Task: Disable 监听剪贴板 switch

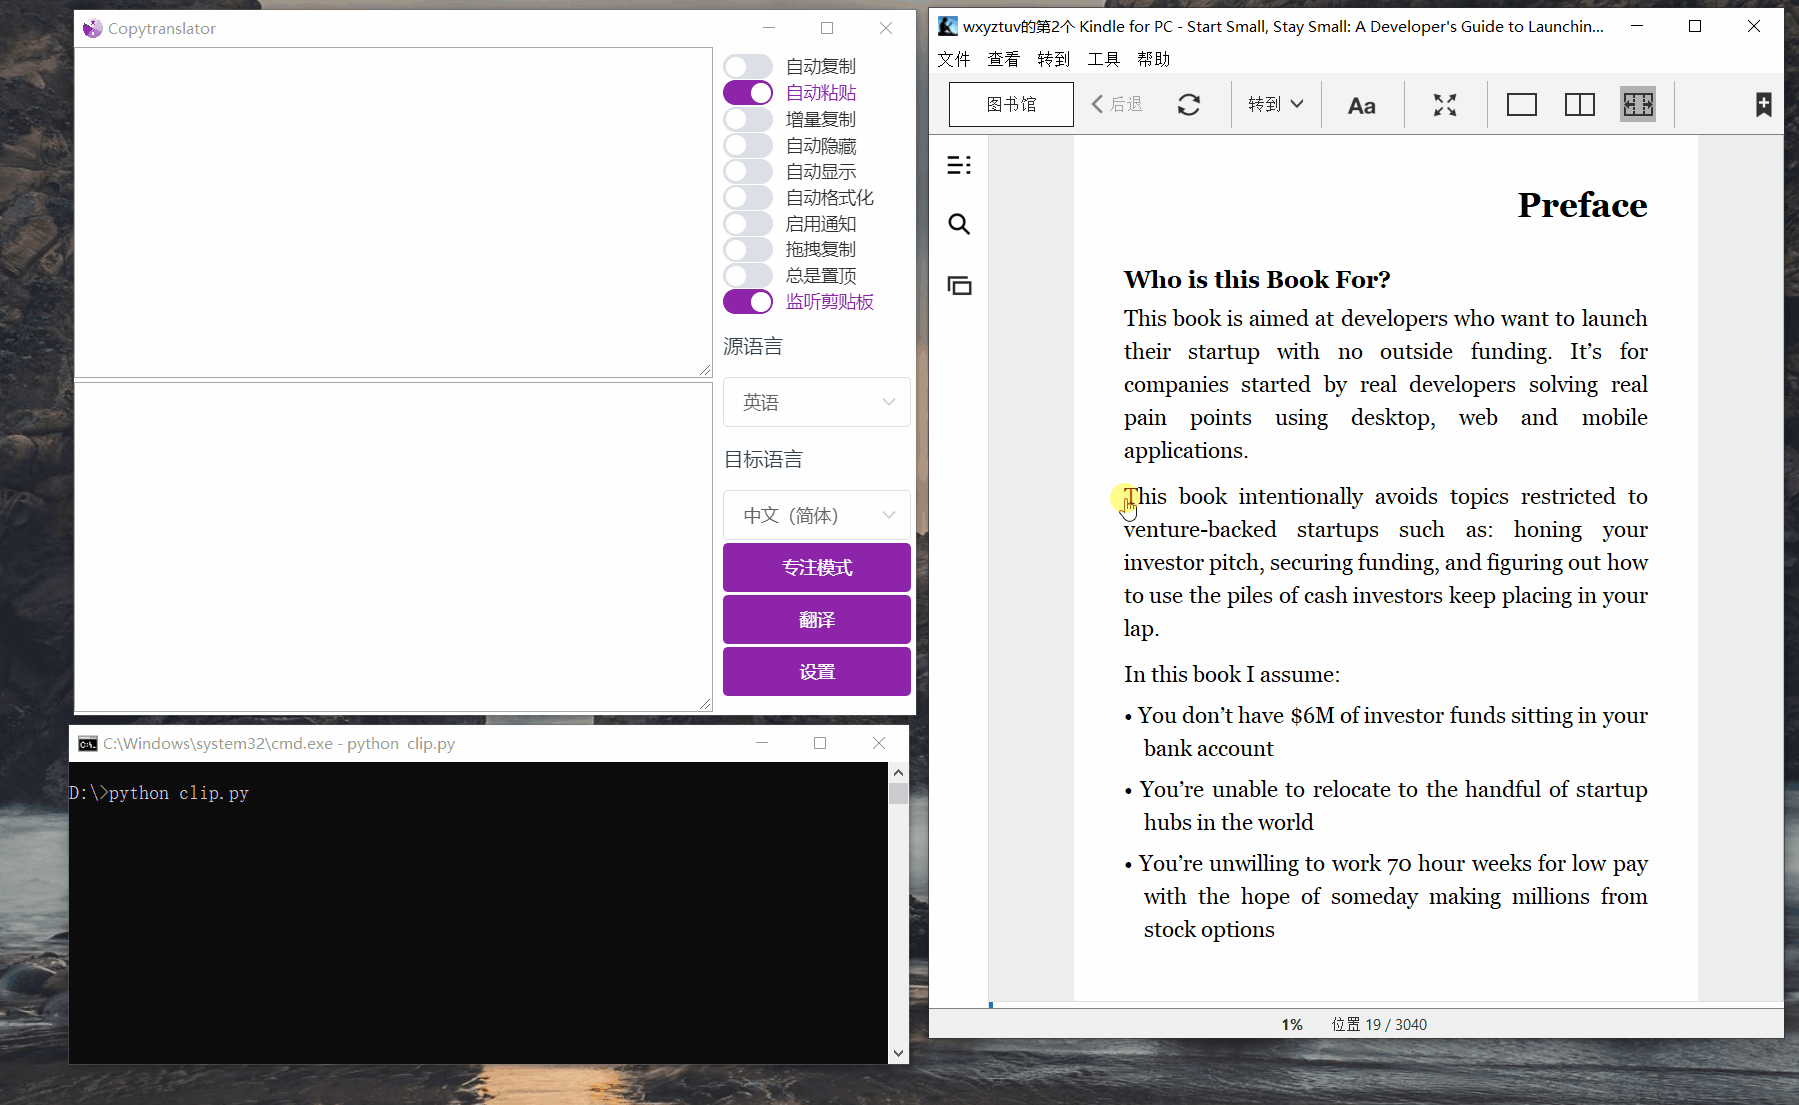Action: (x=748, y=302)
